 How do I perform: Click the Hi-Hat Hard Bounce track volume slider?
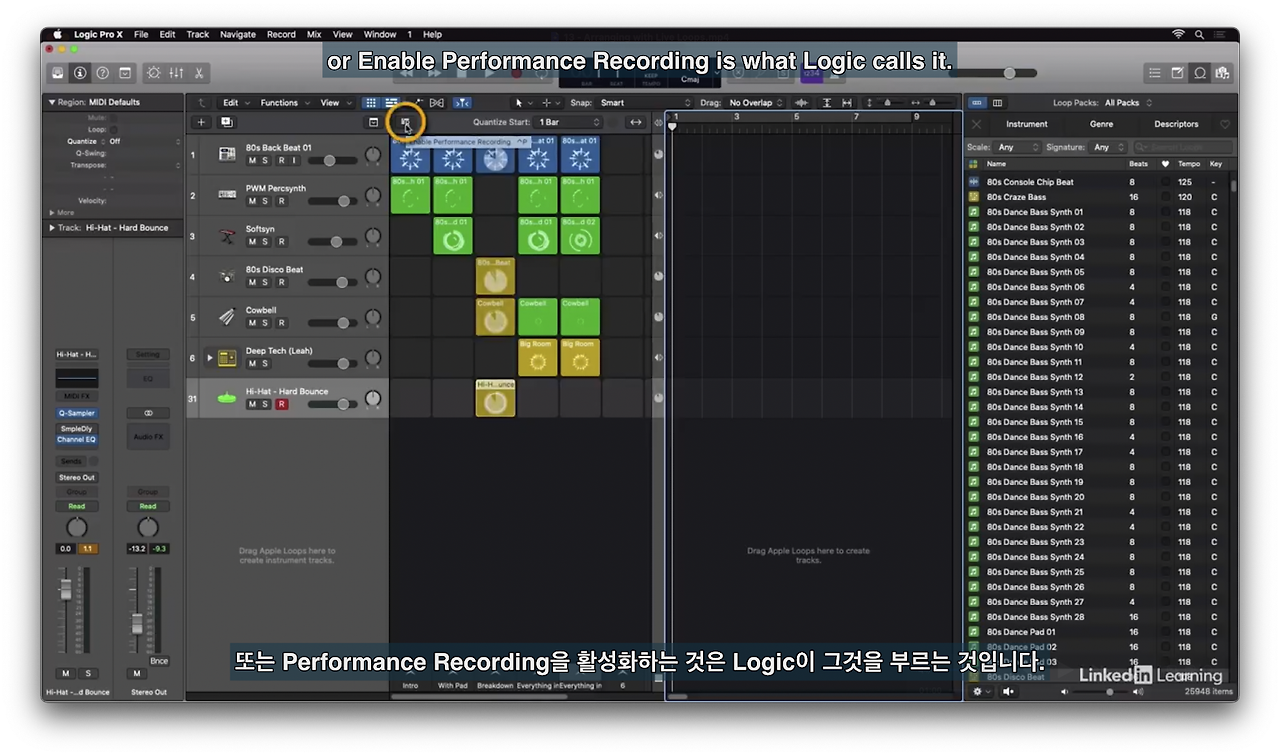[334, 404]
